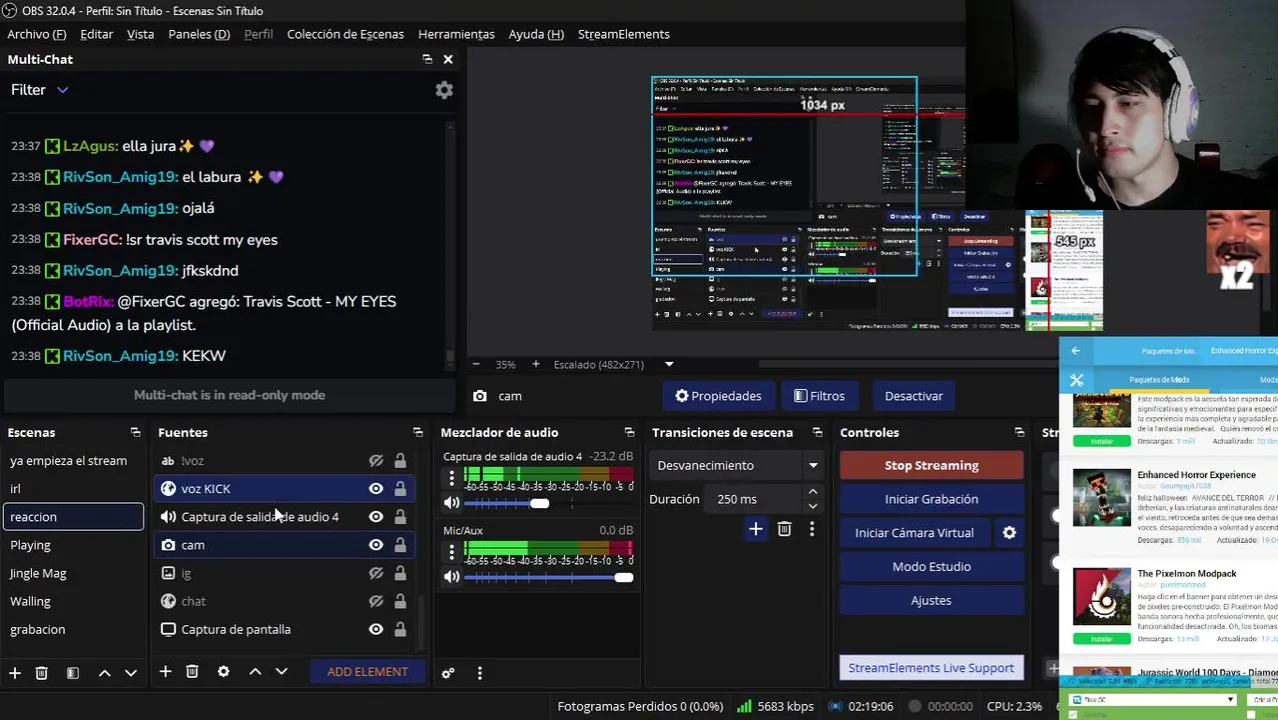Hide Captura de salida de audio 4 source
The image size is (1278, 720).
pyautogui.click(x=376, y=517)
